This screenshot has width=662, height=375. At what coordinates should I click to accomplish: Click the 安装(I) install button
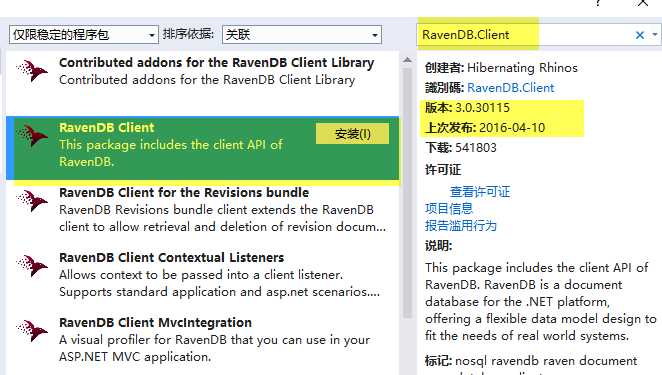[352, 134]
